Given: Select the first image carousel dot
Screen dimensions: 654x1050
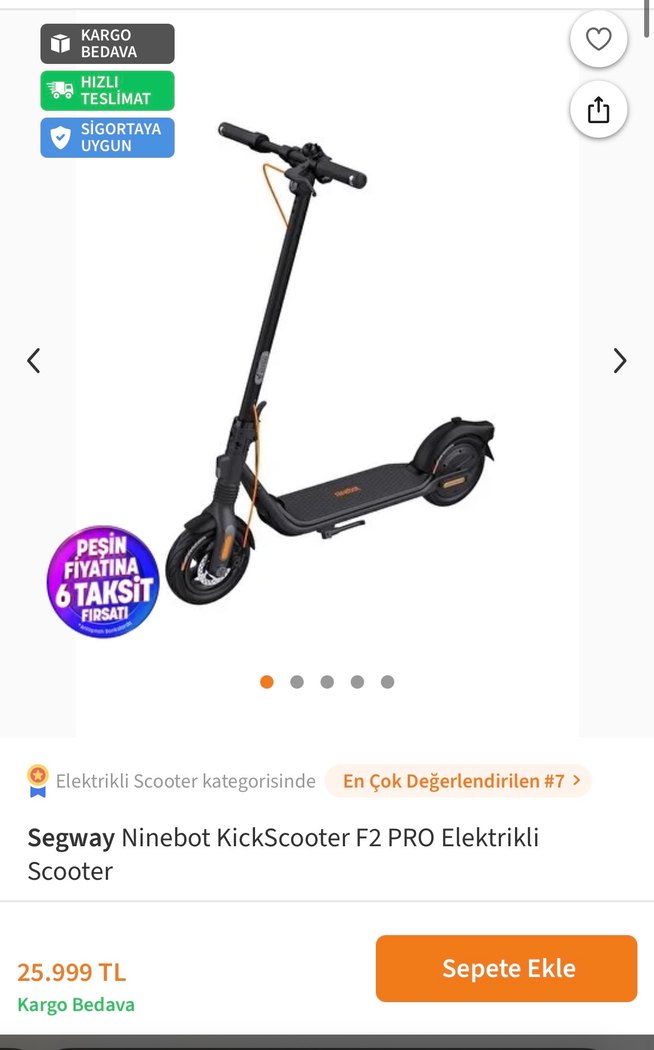Looking at the screenshot, I should (267, 682).
